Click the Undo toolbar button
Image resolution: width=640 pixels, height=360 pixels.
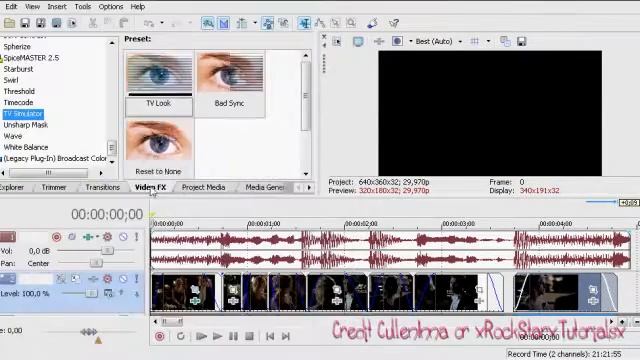pyautogui.click(x=149, y=23)
